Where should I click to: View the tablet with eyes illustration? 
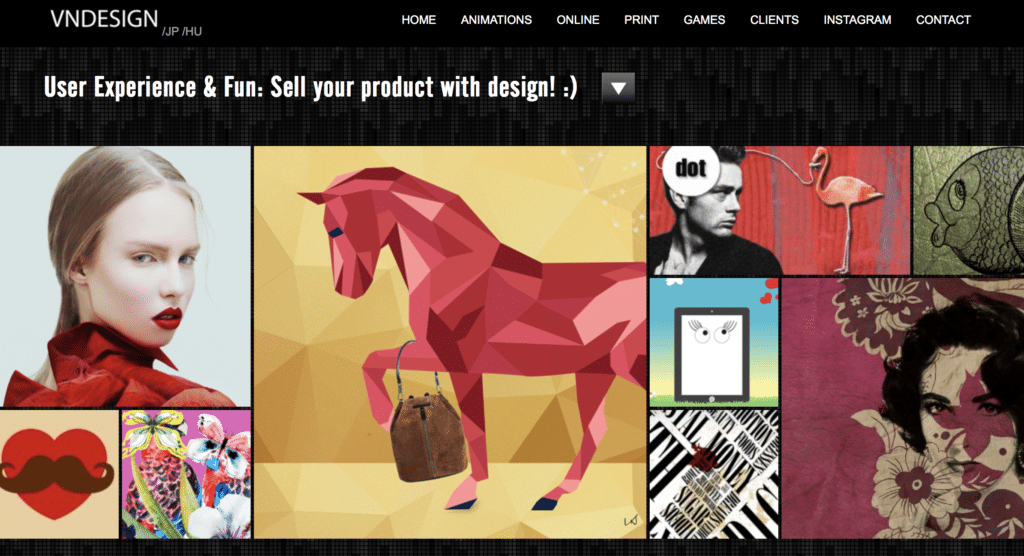pyautogui.click(x=714, y=342)
